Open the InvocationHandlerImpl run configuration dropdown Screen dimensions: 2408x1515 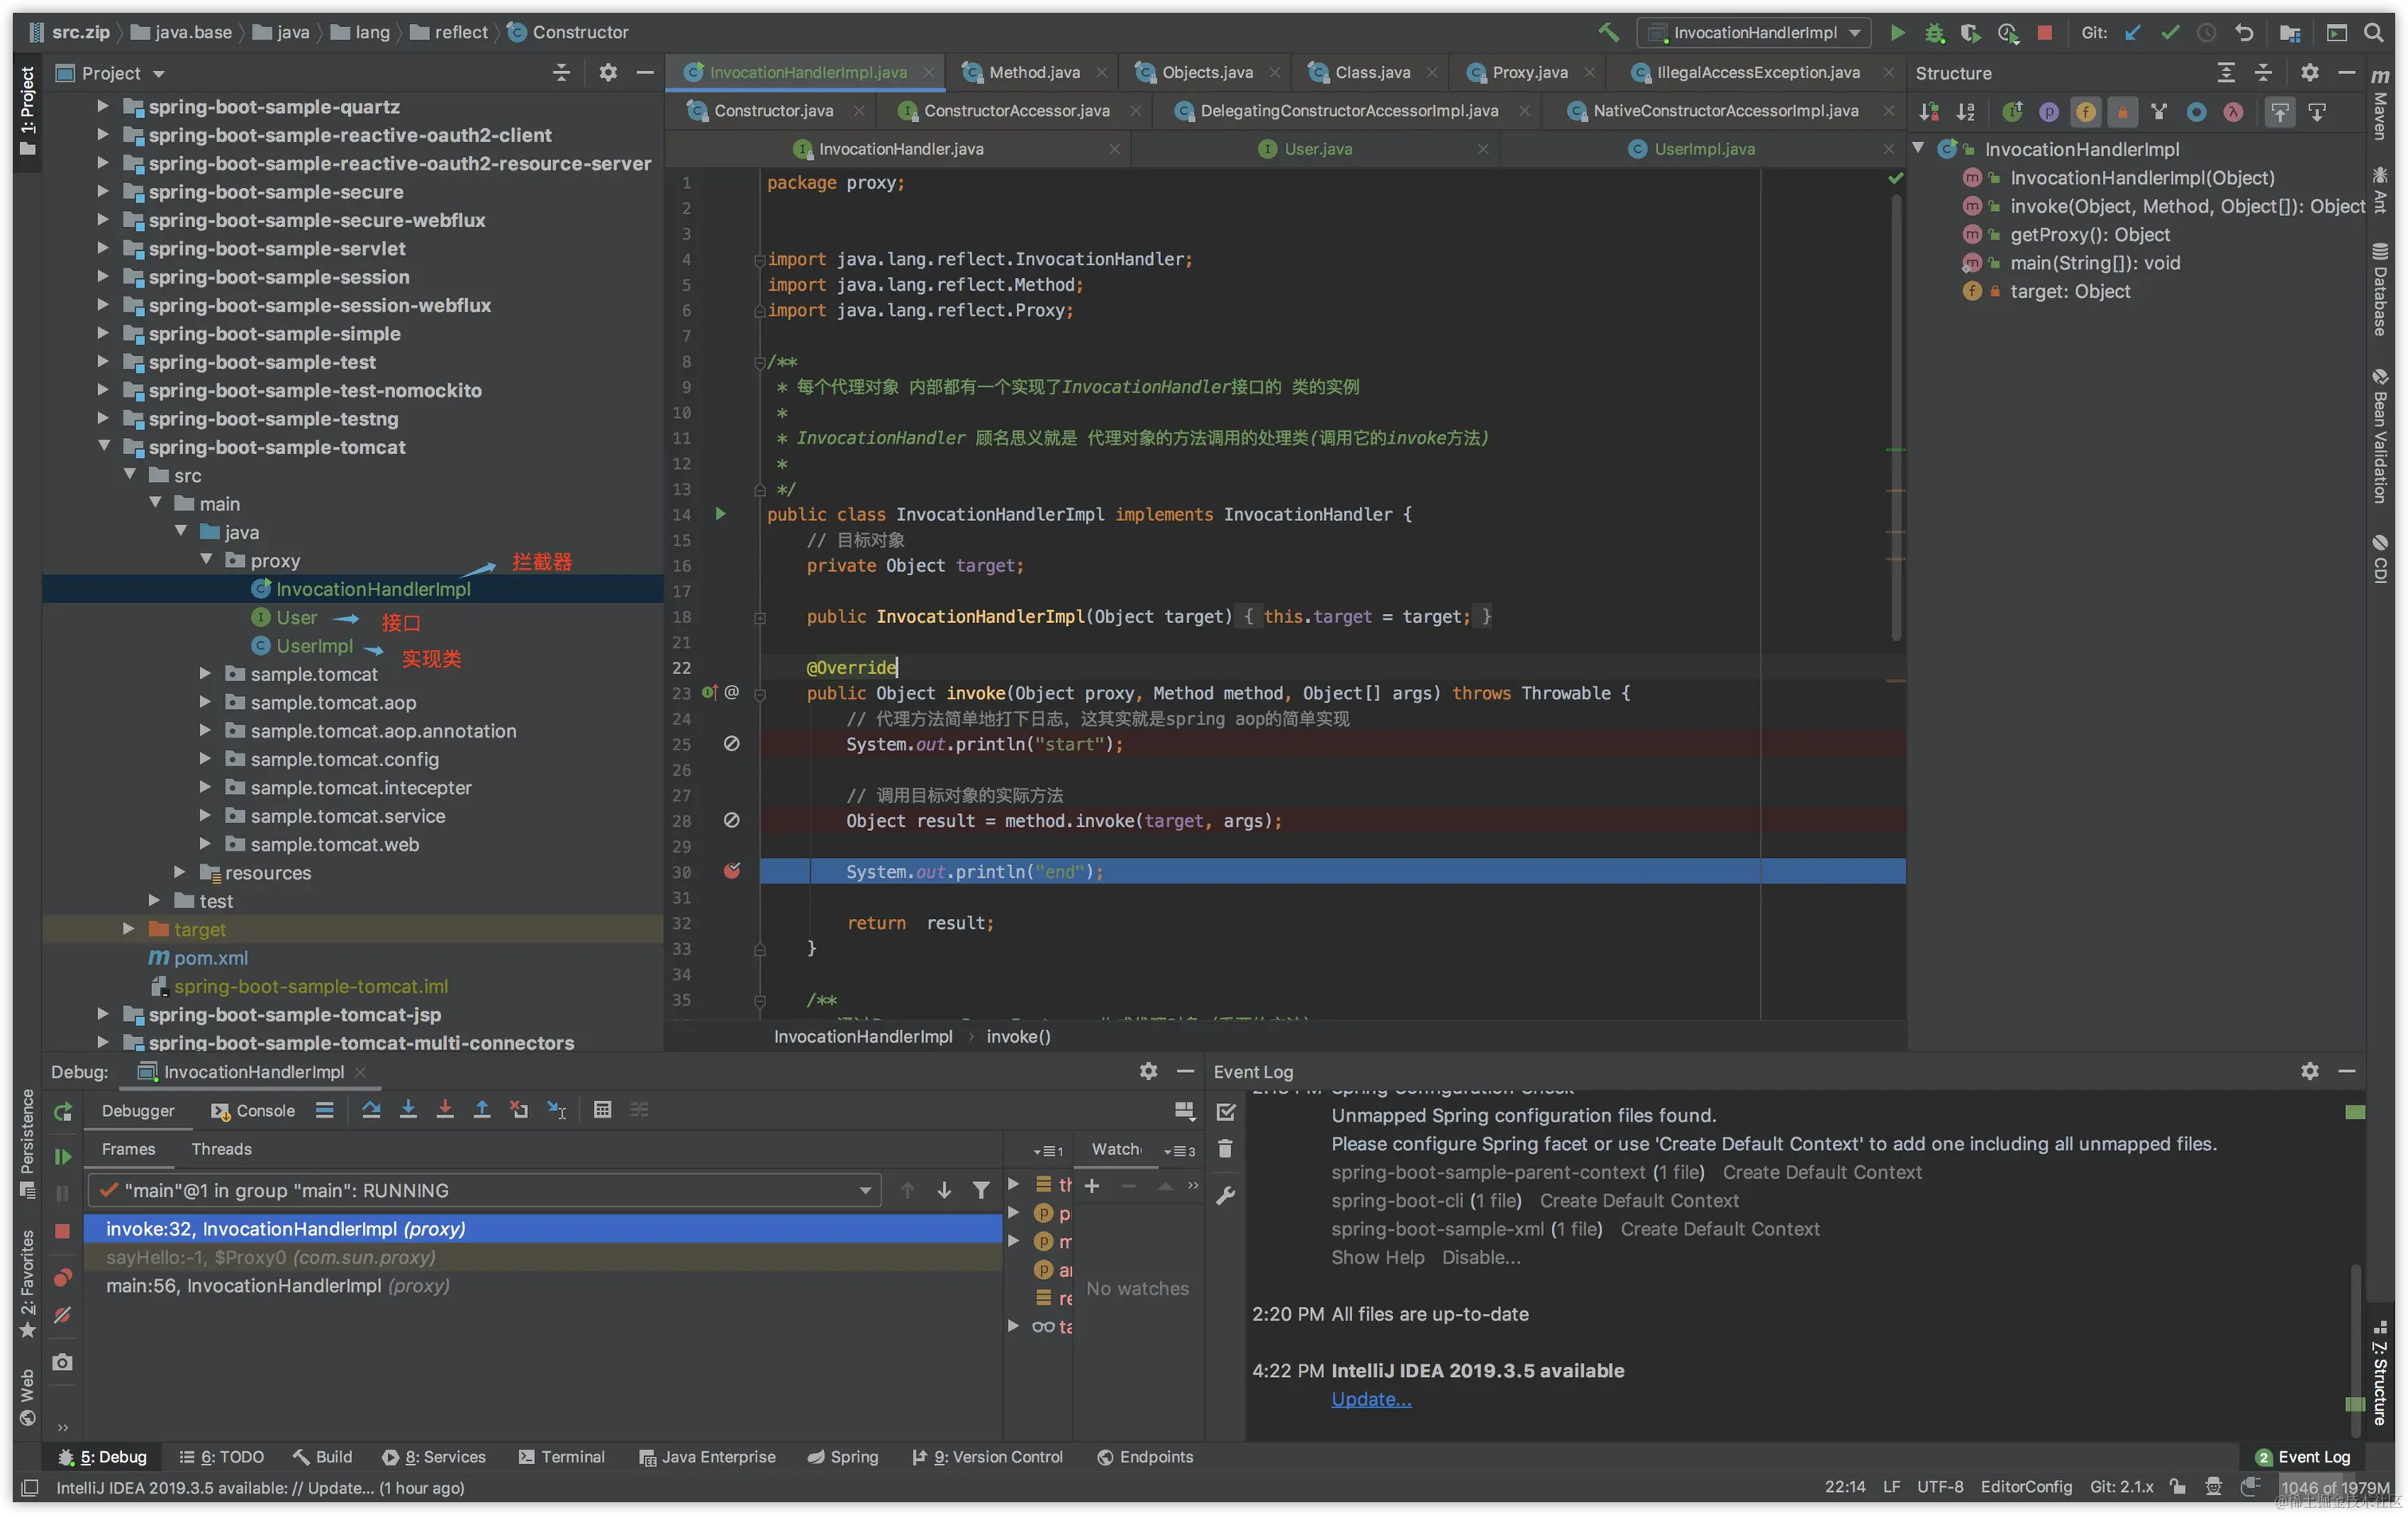(1755, 32)
